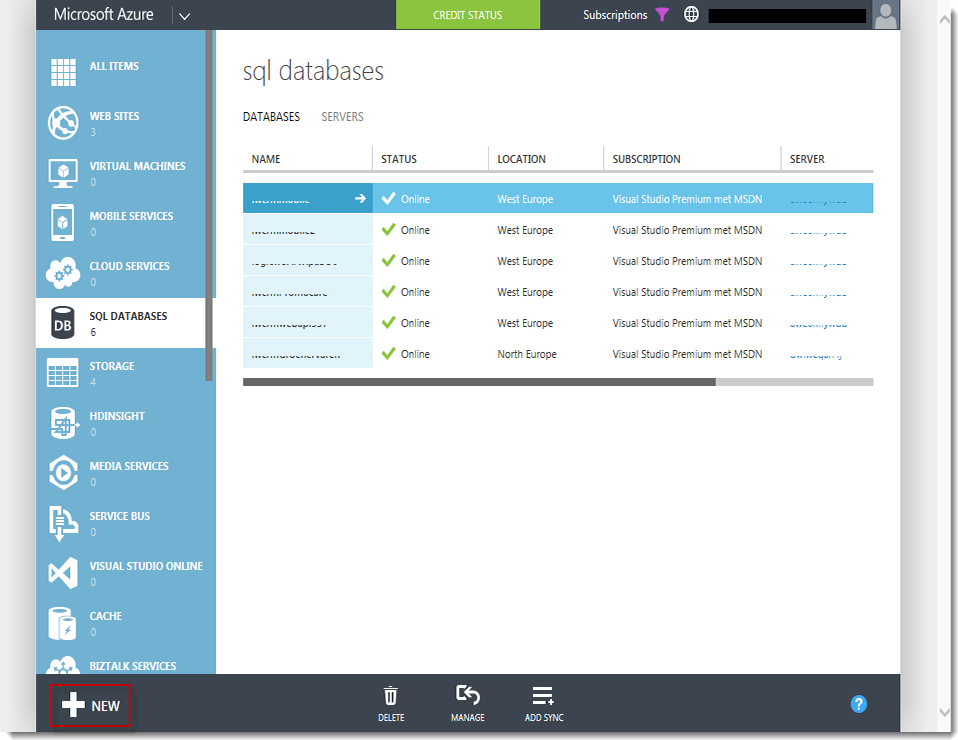Sort by the Server column header
Image resolution: width=958 pixels, height=740 pixels.
pyautogui.click(x=807, y=159)
